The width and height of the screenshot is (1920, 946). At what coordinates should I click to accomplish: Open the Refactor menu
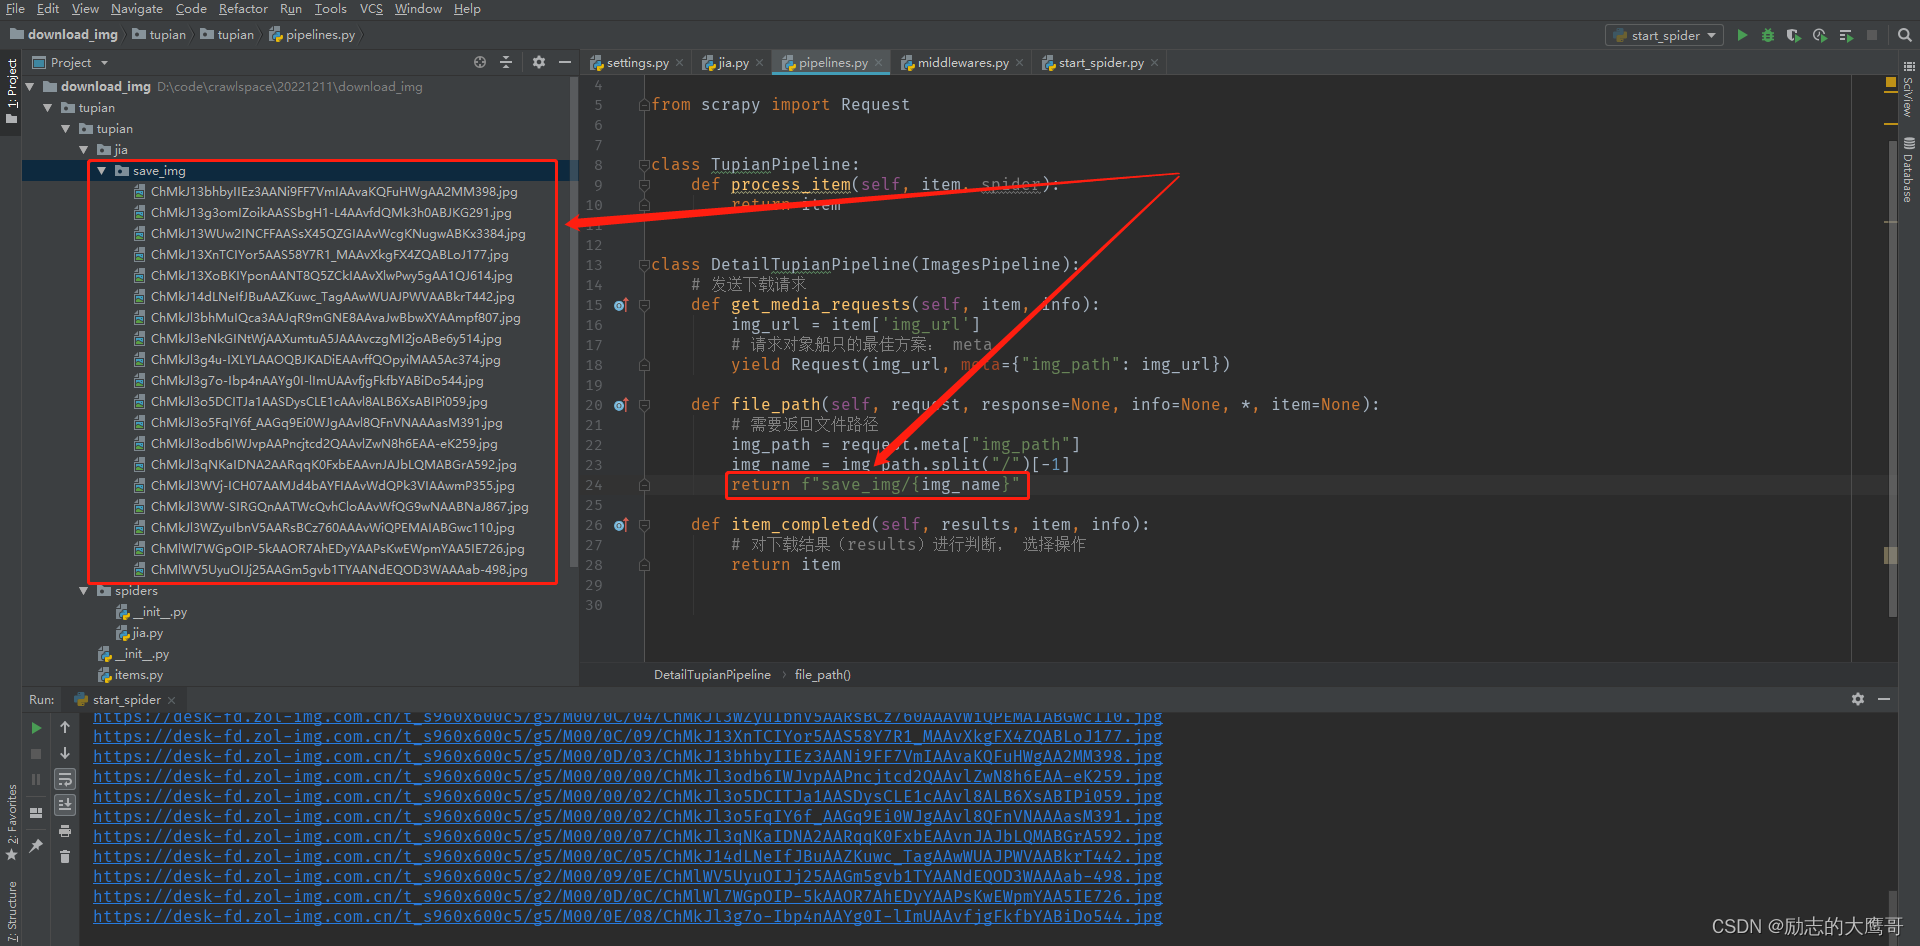tap(243, 9)
